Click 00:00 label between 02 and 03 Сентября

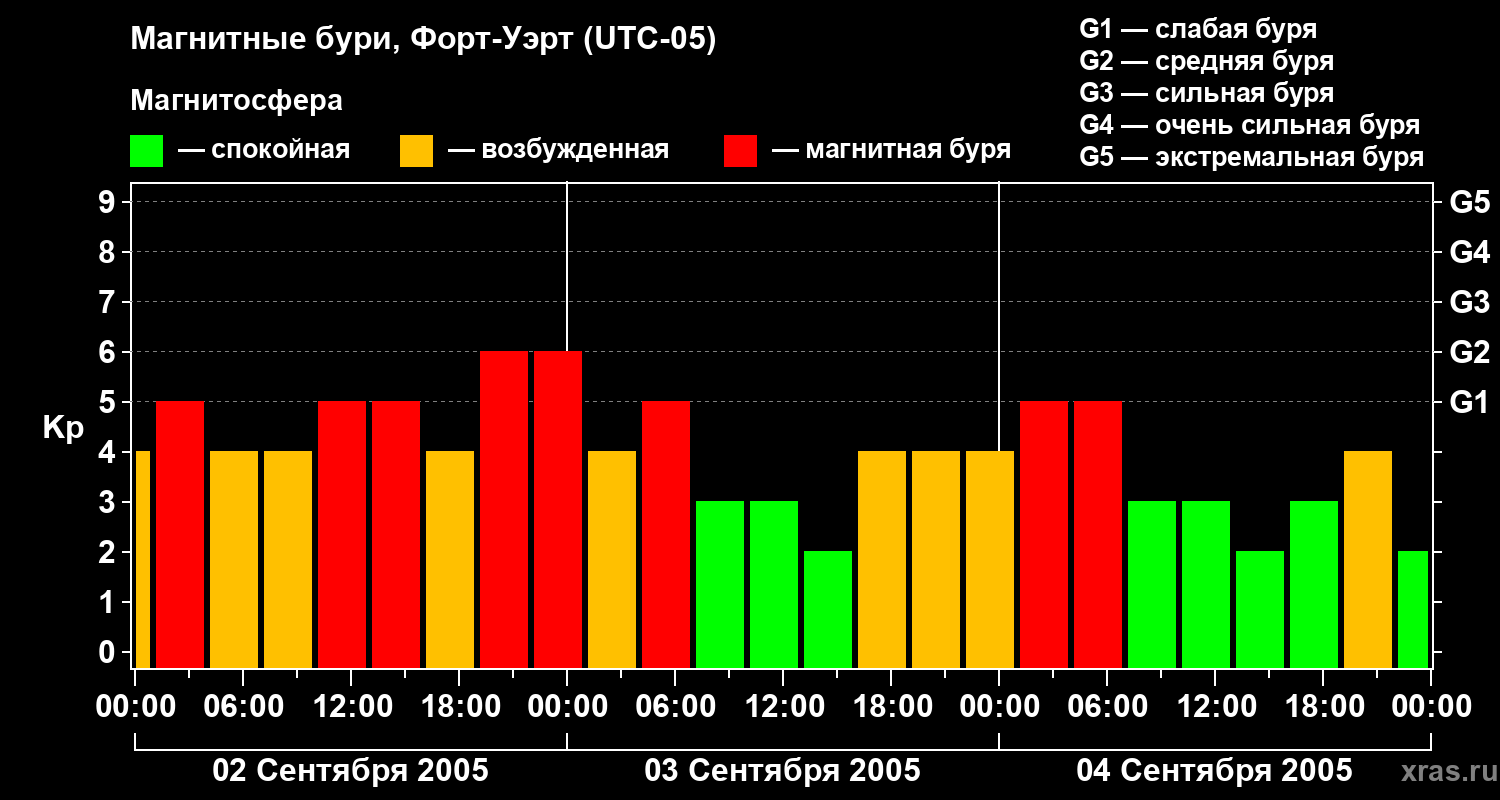point(567,707)
